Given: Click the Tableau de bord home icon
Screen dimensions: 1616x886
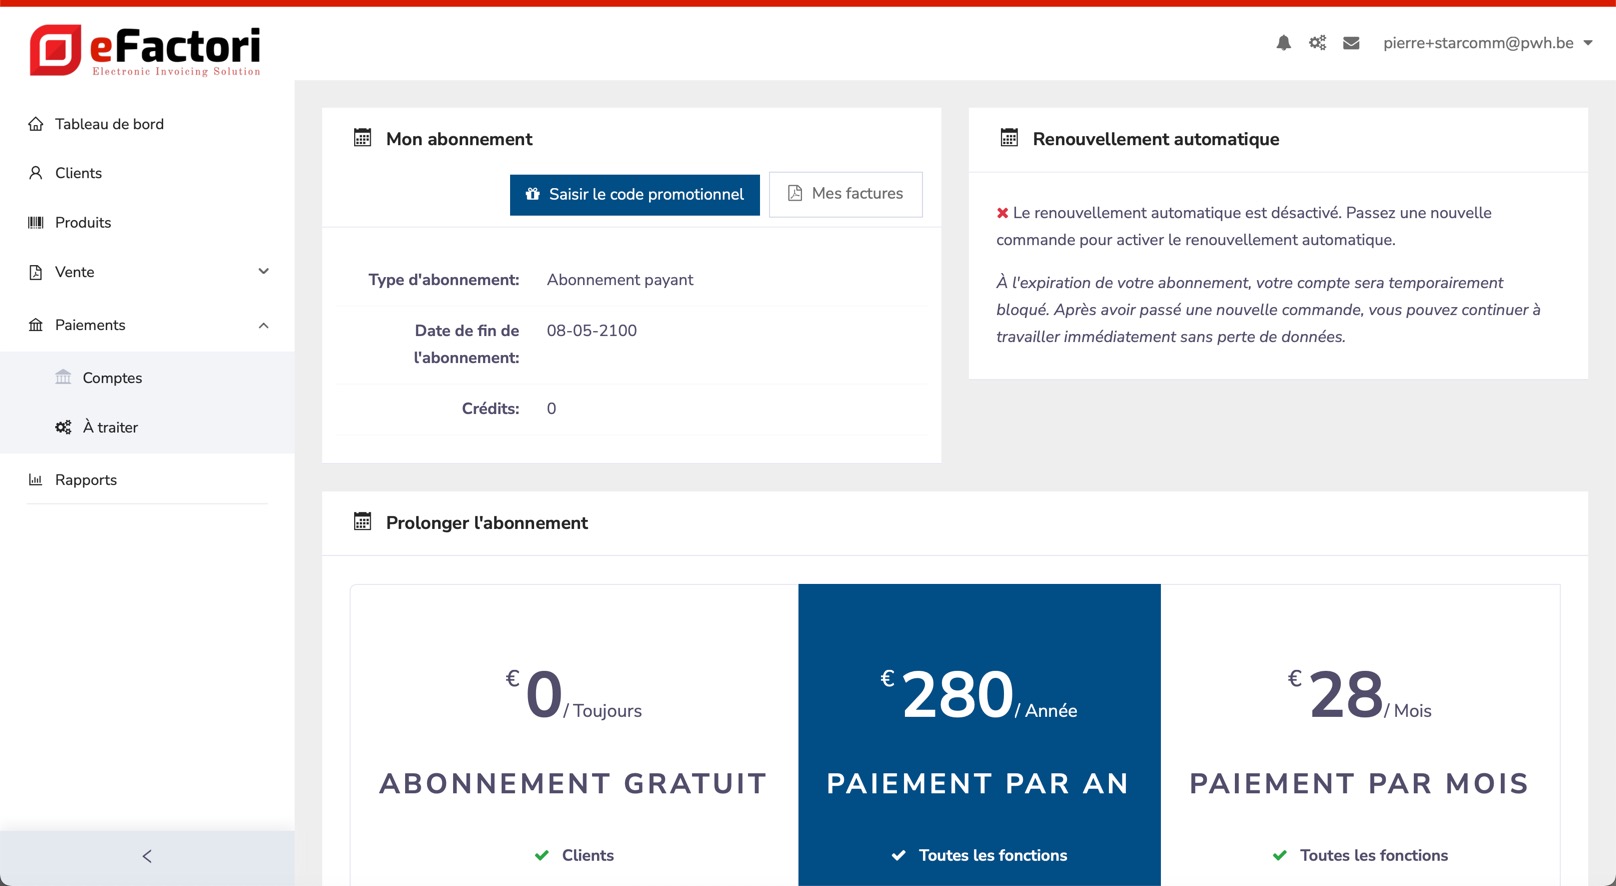Looking at the screenshot, I should (36, 124).
